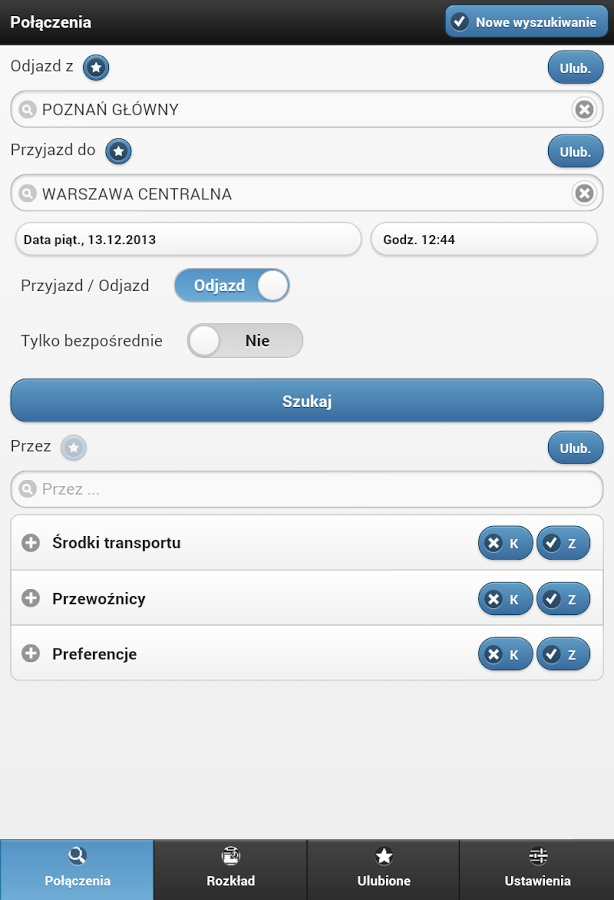Click the Przez via-station input field
This screenshot has height=900, width=614.
click(x=307, y=490)
